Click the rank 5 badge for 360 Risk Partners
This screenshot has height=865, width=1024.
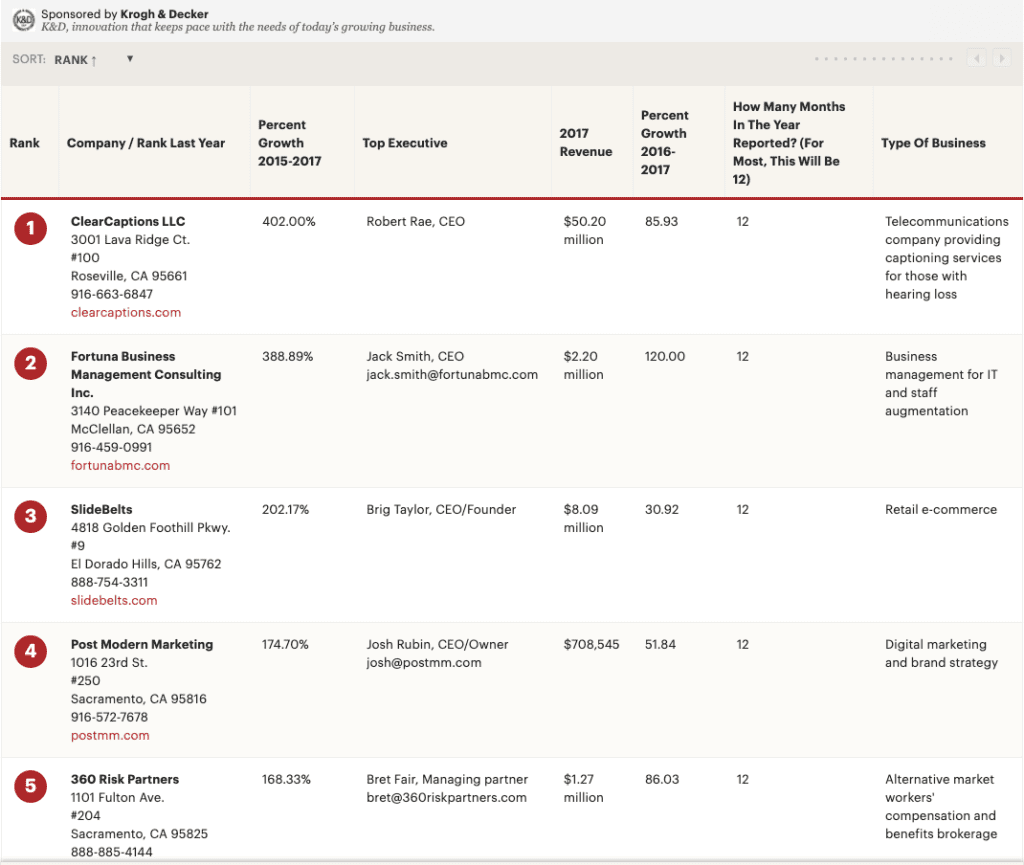click(31, 786)
